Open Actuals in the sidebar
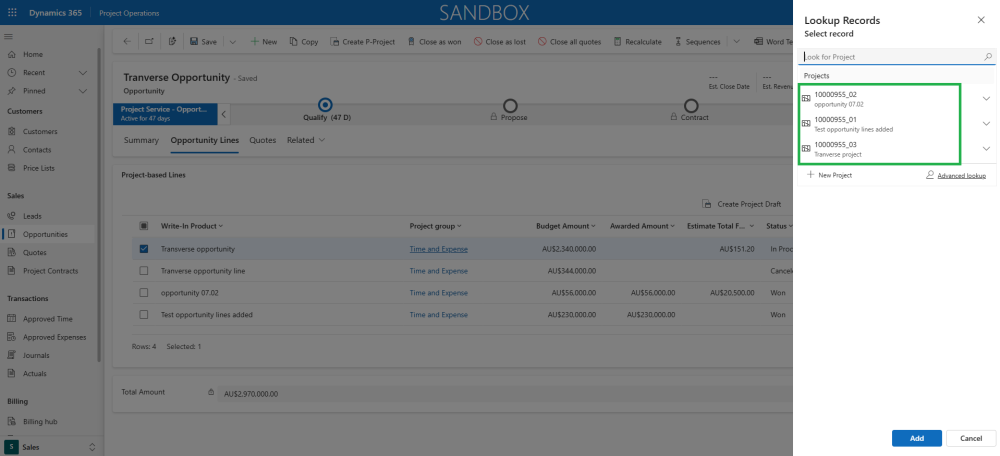Screen dimensions: 1000x456 [x=34, y=374]
